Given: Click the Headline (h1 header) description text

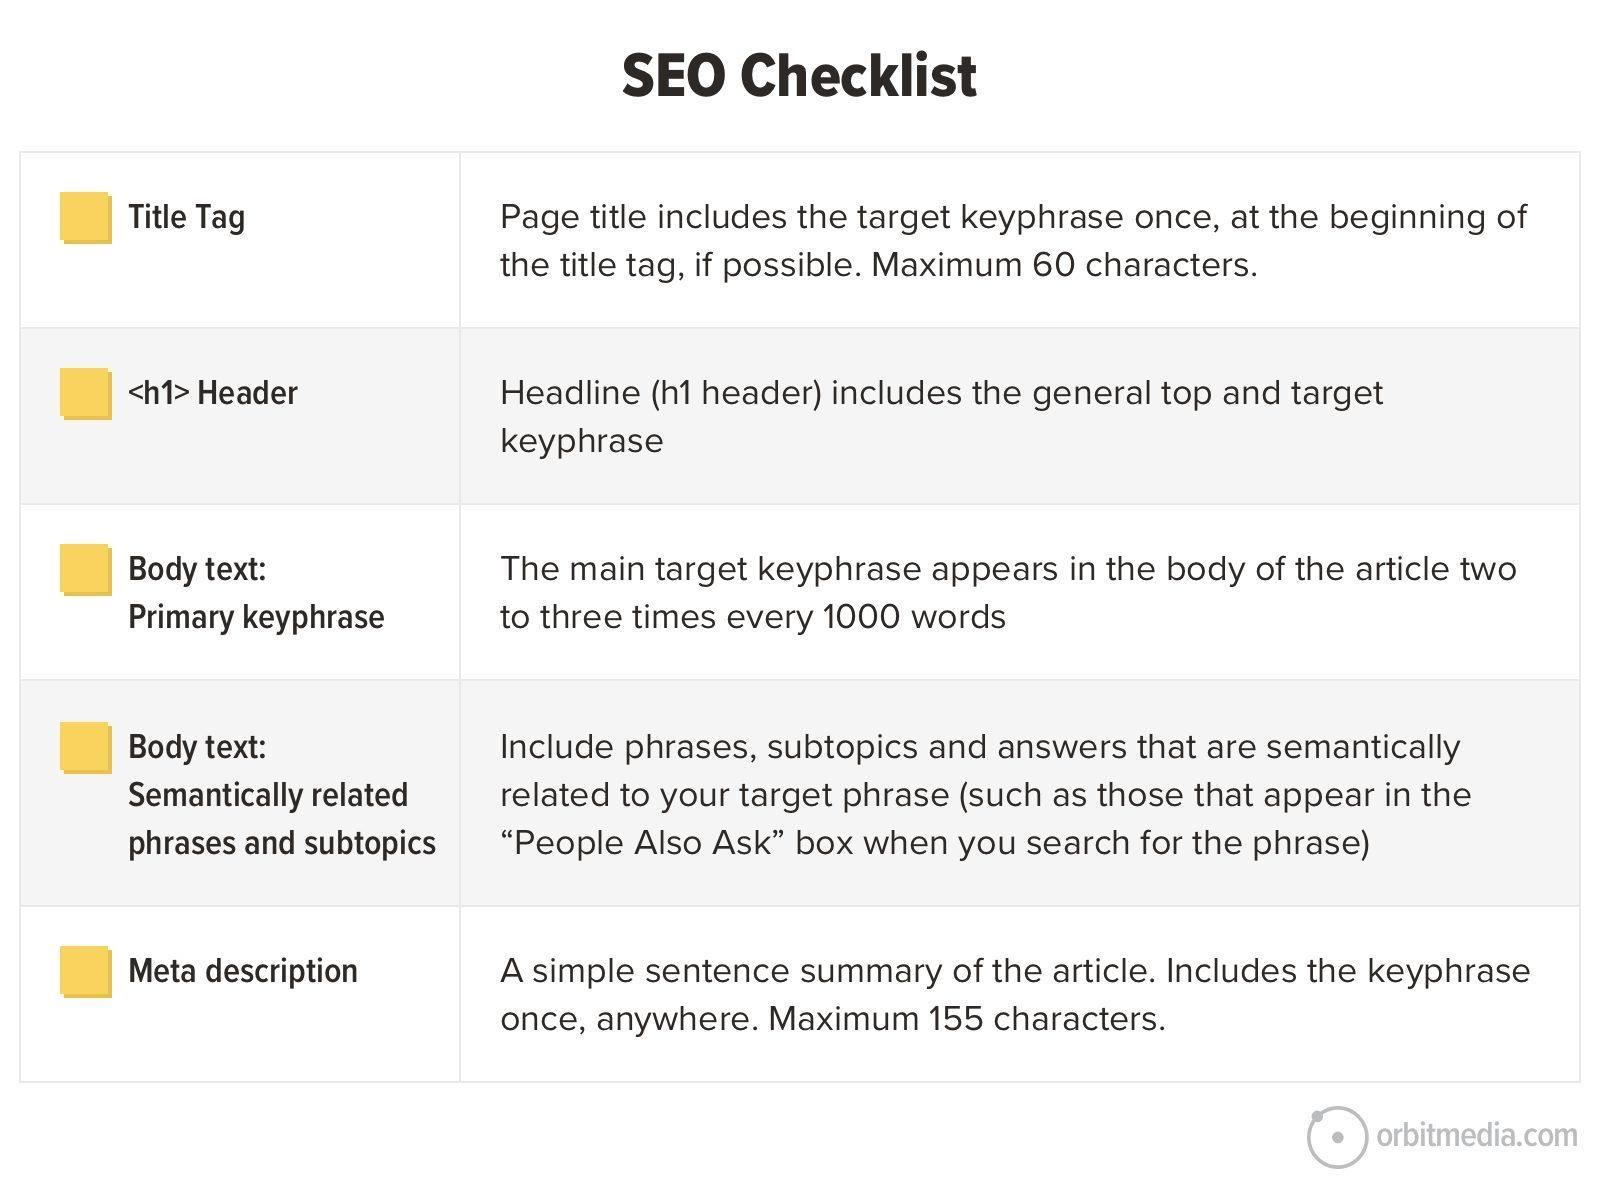Looking at the screenshot, I should tap(660, 393).
